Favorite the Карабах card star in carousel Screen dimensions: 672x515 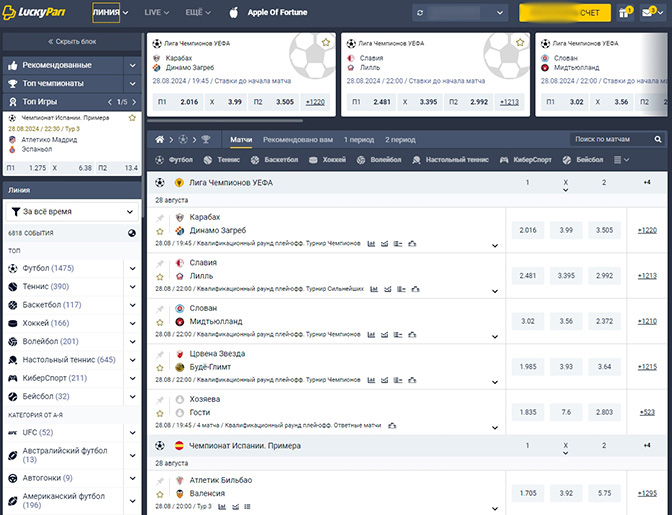(326, 43)
